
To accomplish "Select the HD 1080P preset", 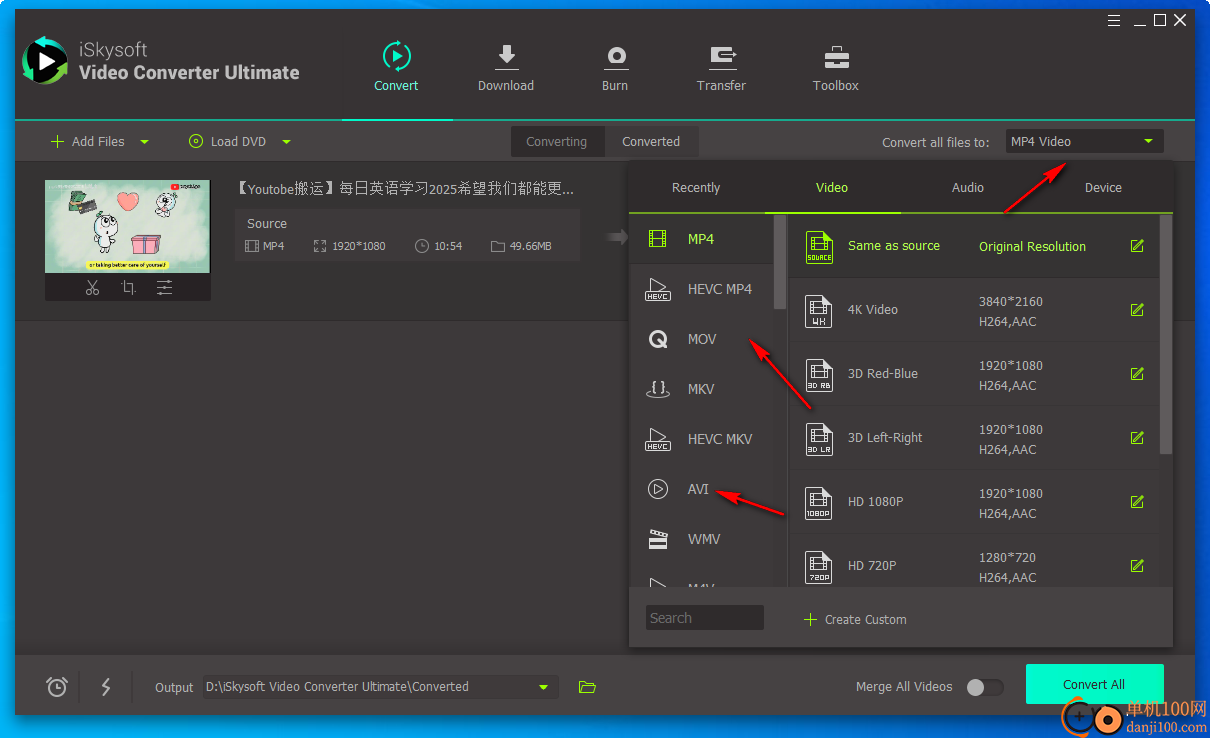I will (x=974, y=502).
